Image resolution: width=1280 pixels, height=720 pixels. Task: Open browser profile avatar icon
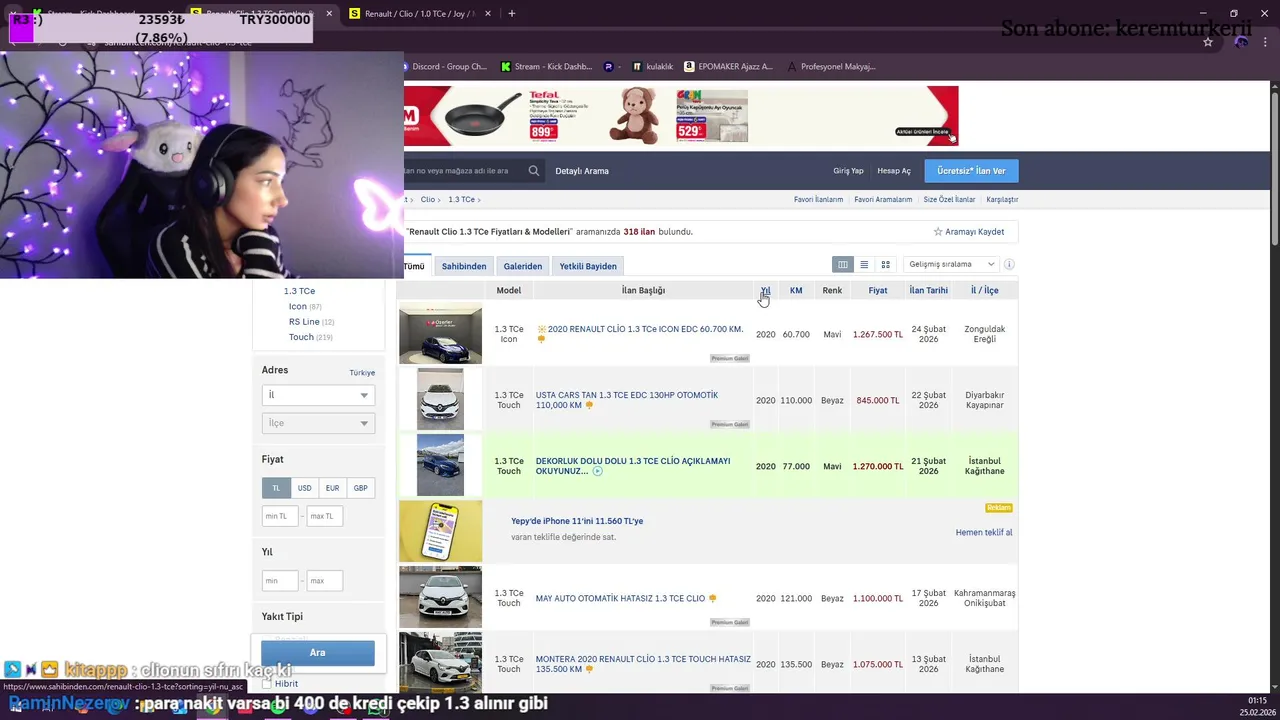click(1241, 42)
